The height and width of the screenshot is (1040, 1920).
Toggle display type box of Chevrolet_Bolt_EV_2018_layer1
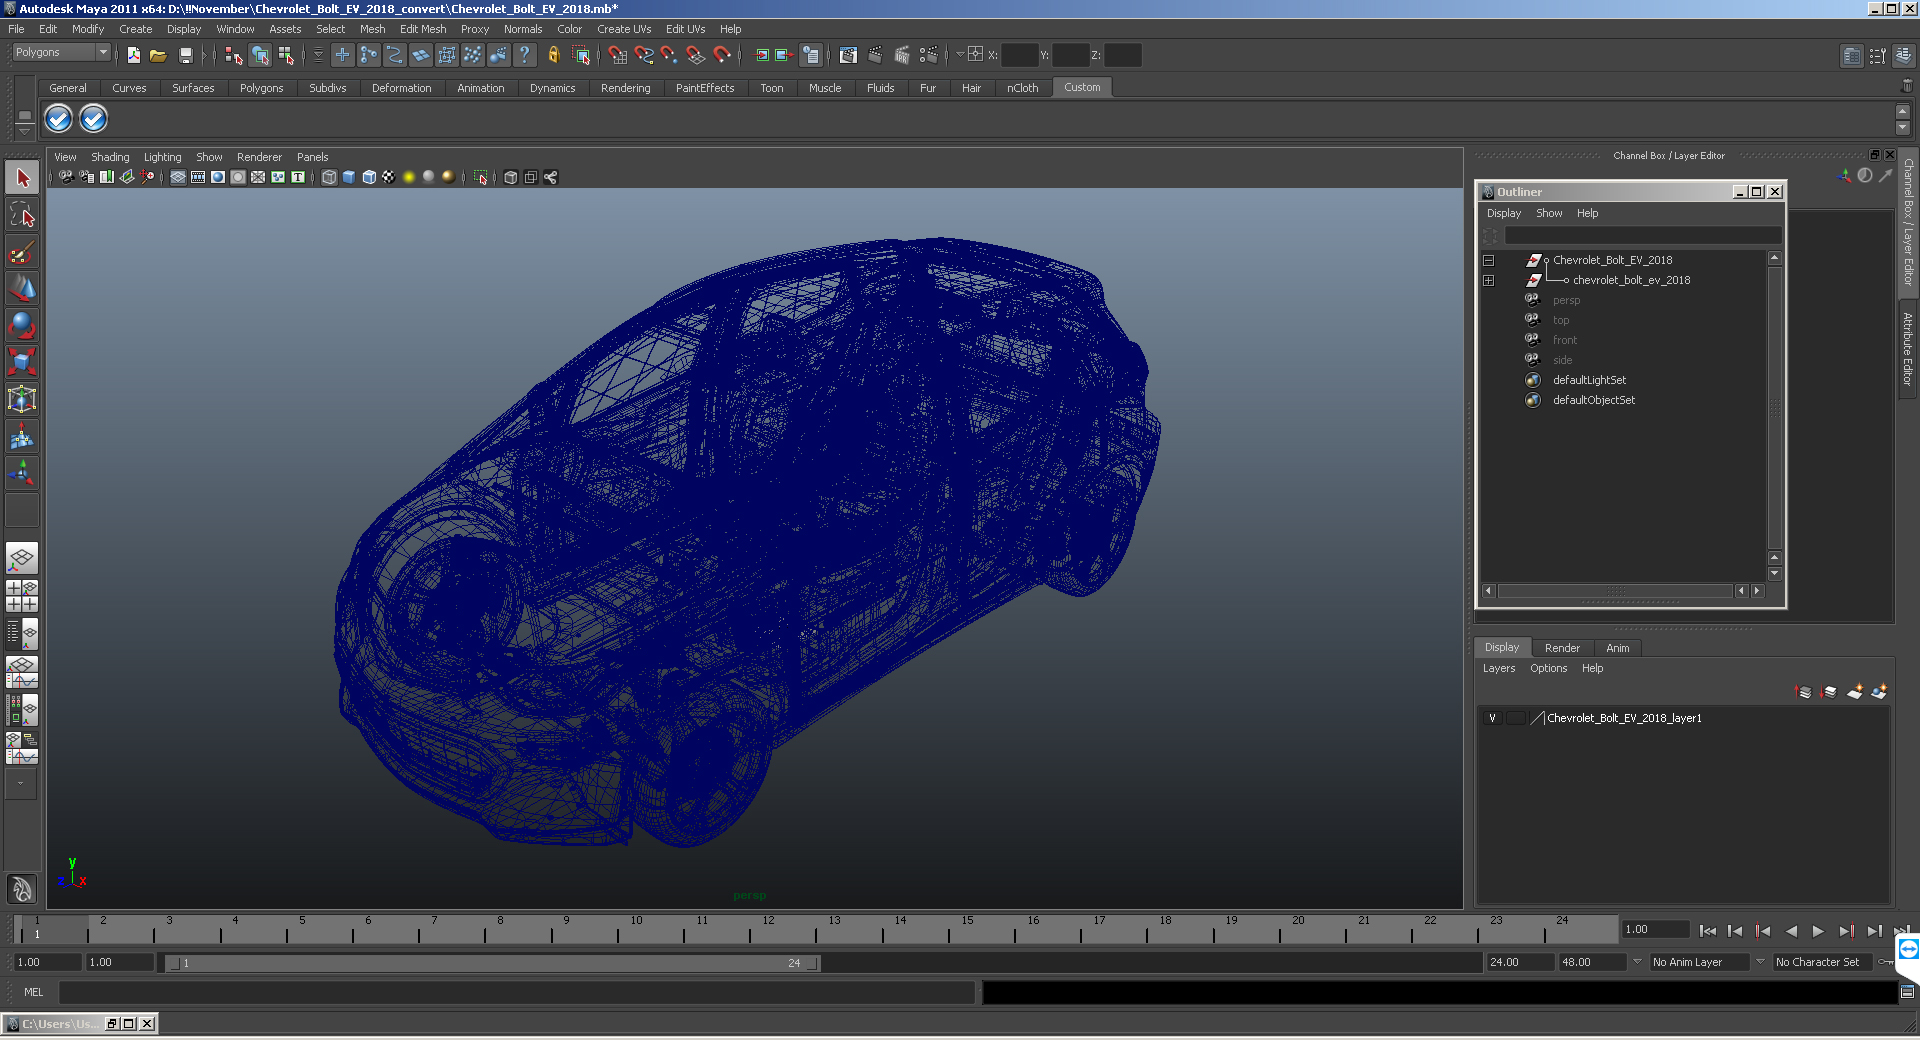click(1516, 718)
